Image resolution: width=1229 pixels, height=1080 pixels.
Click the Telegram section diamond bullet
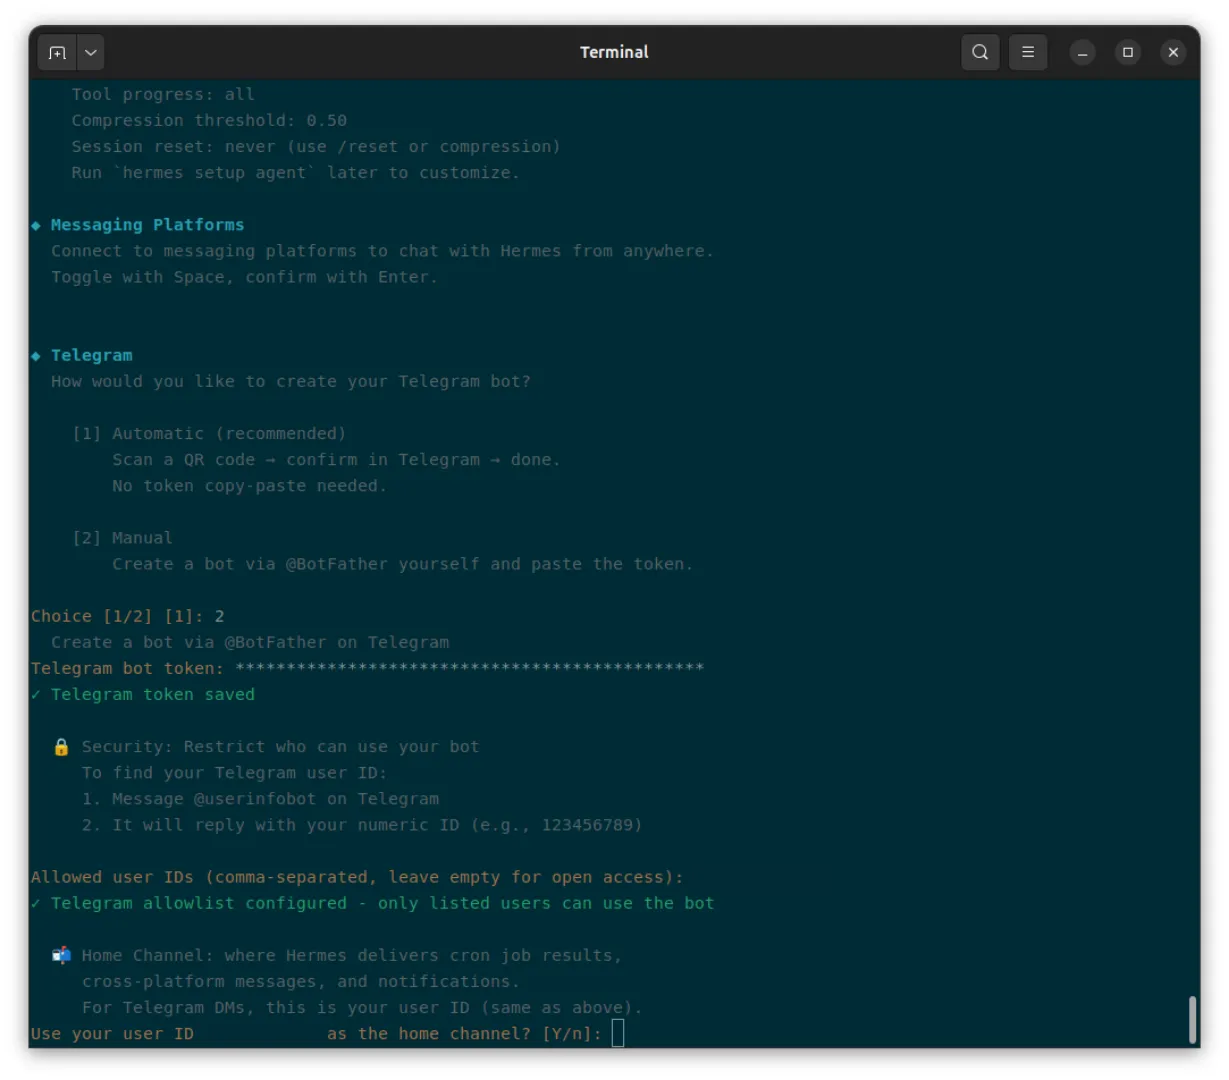[x=36, y=355]
